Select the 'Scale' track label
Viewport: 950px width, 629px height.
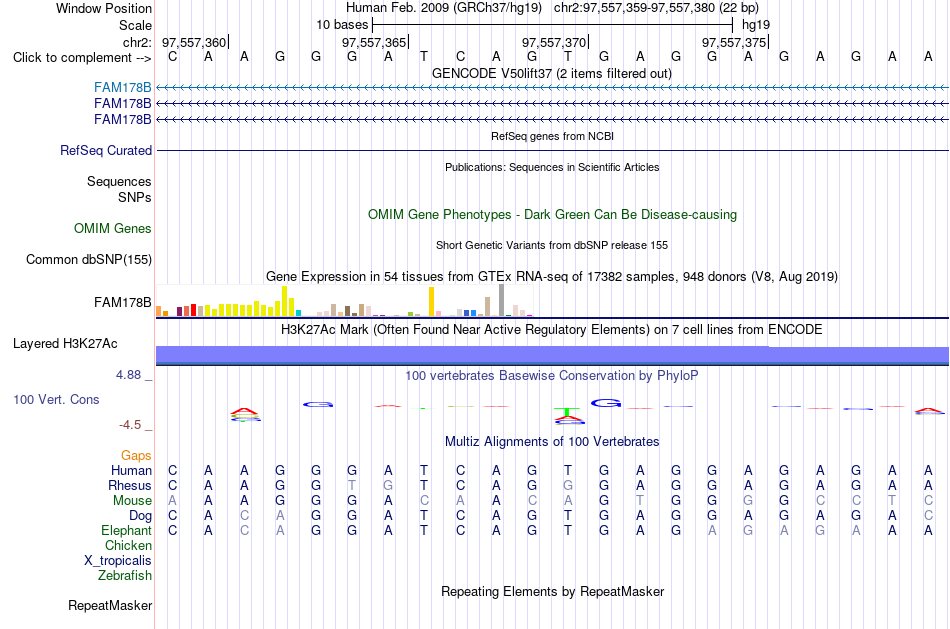point(135,25)
